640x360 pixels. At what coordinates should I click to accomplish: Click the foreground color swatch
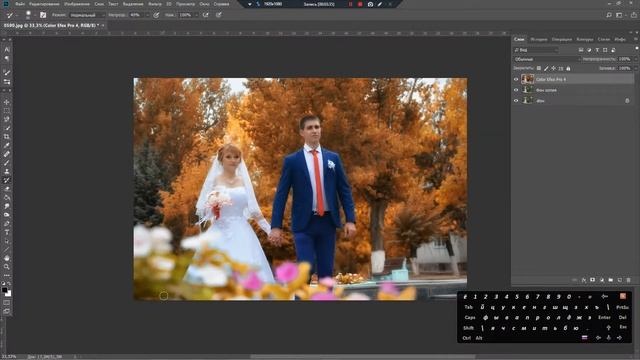click(x=4, y=290)
